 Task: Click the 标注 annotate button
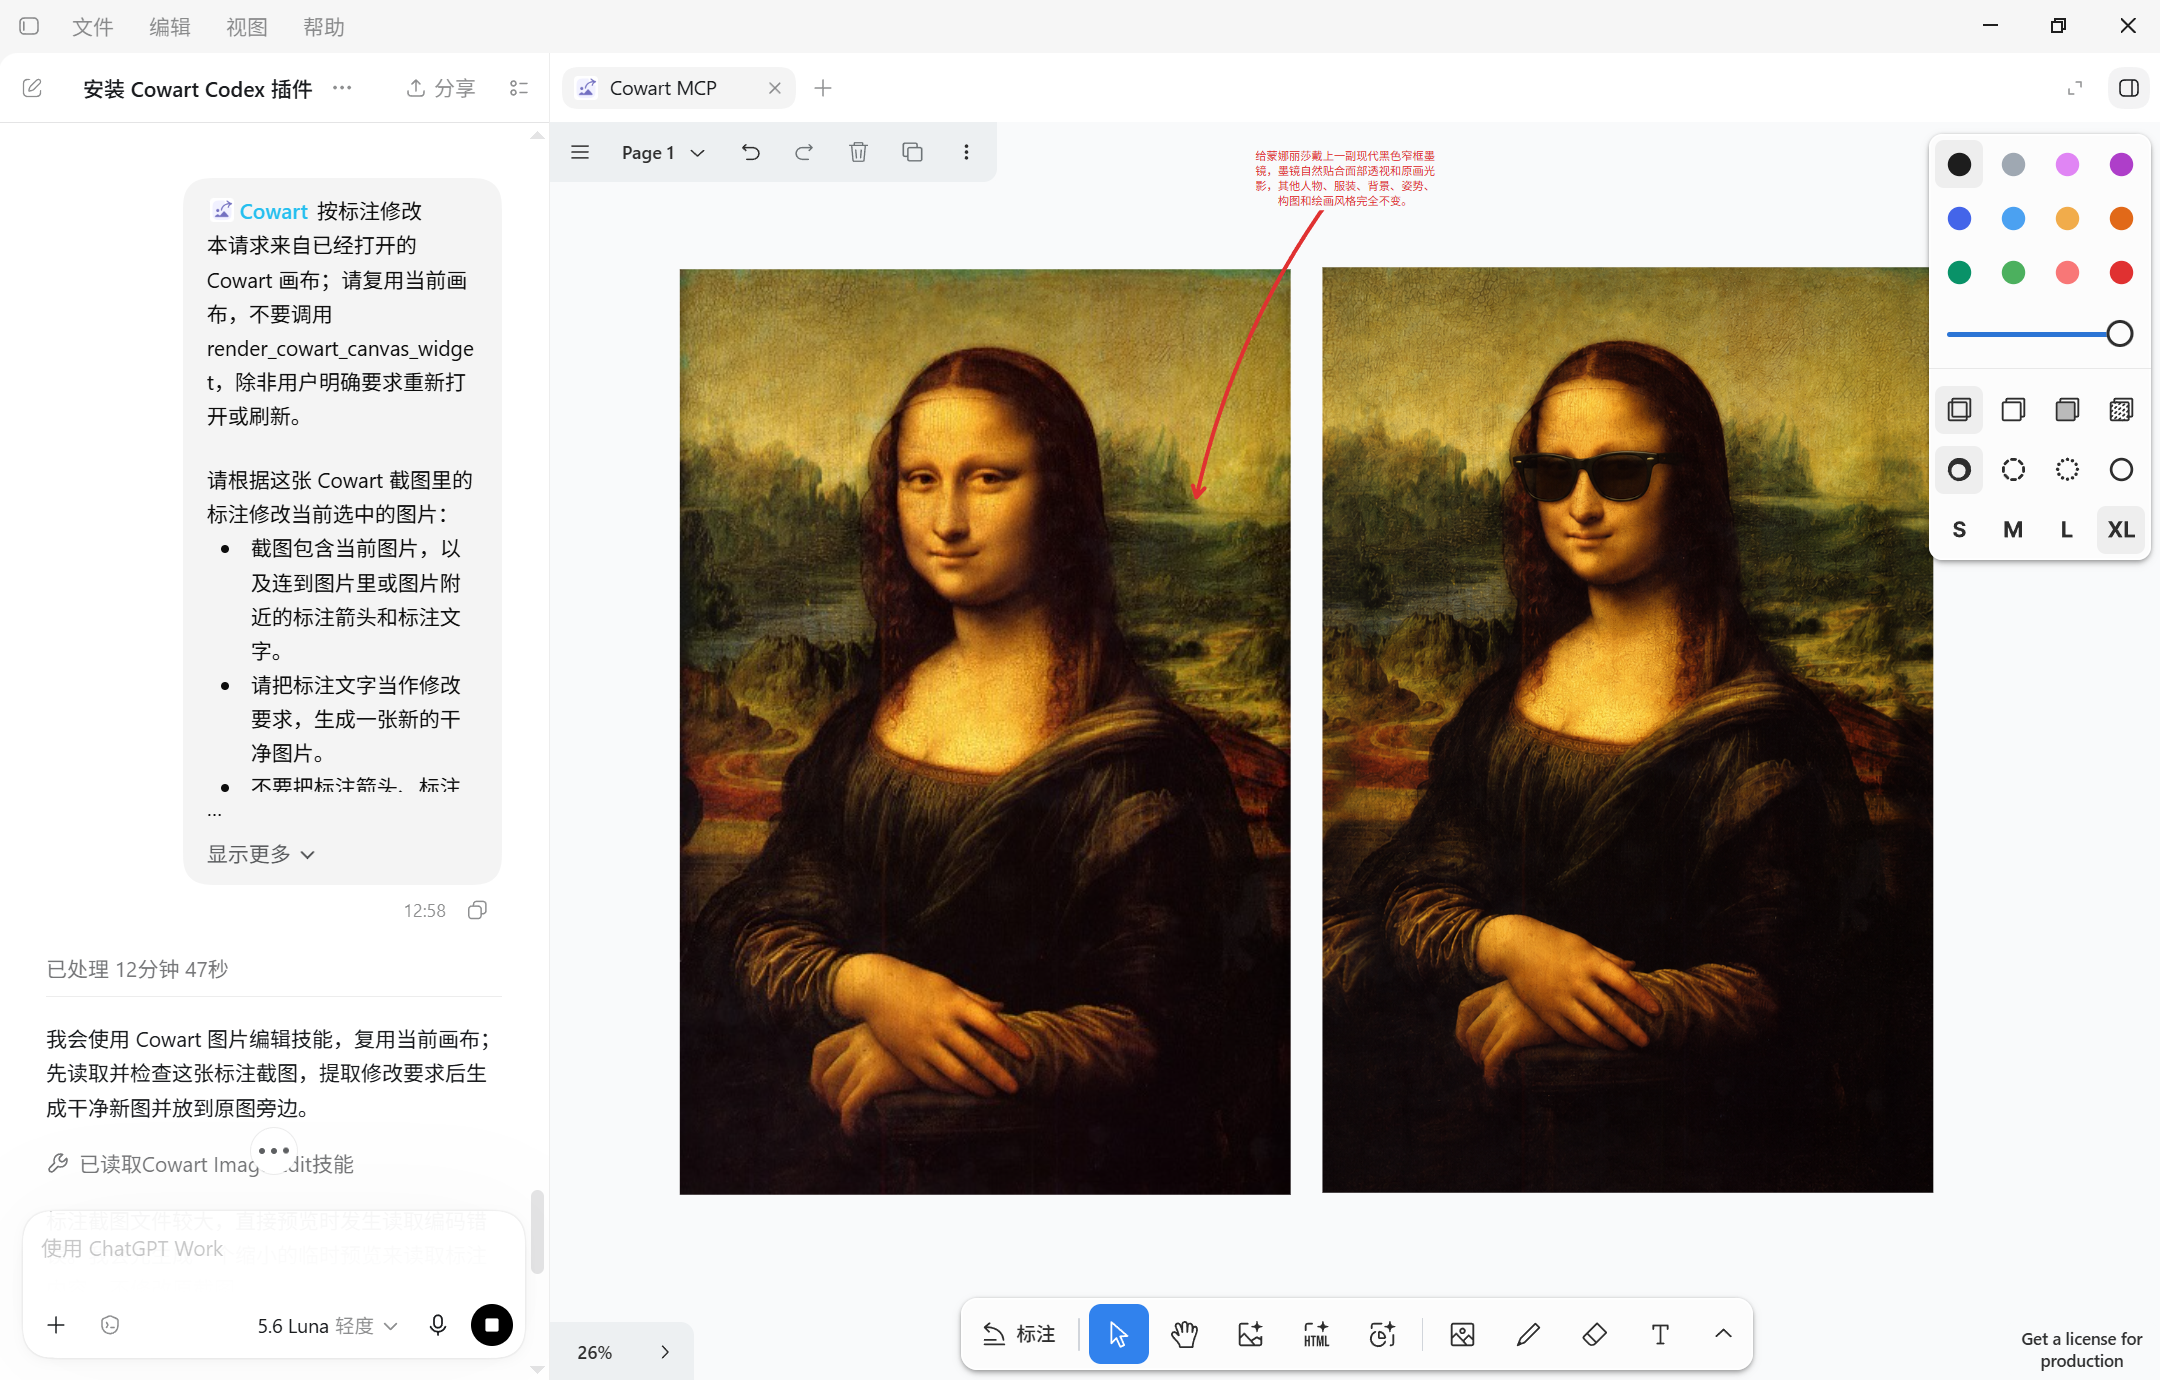click(1019, 1334)
